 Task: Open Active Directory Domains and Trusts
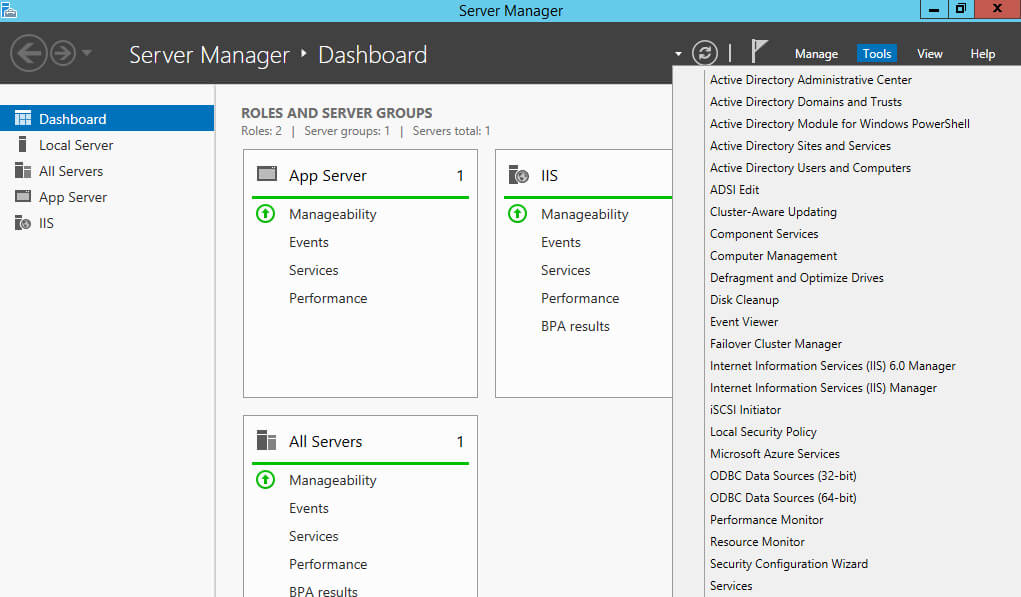805,102
